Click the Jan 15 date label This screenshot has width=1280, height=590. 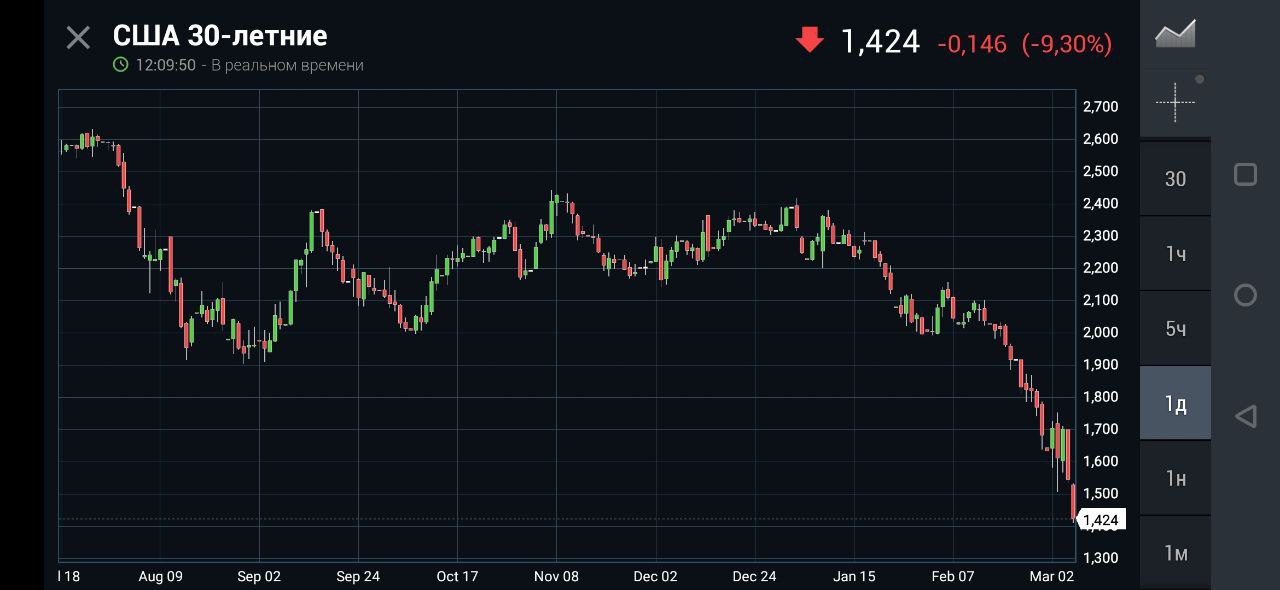click(854, 576)
